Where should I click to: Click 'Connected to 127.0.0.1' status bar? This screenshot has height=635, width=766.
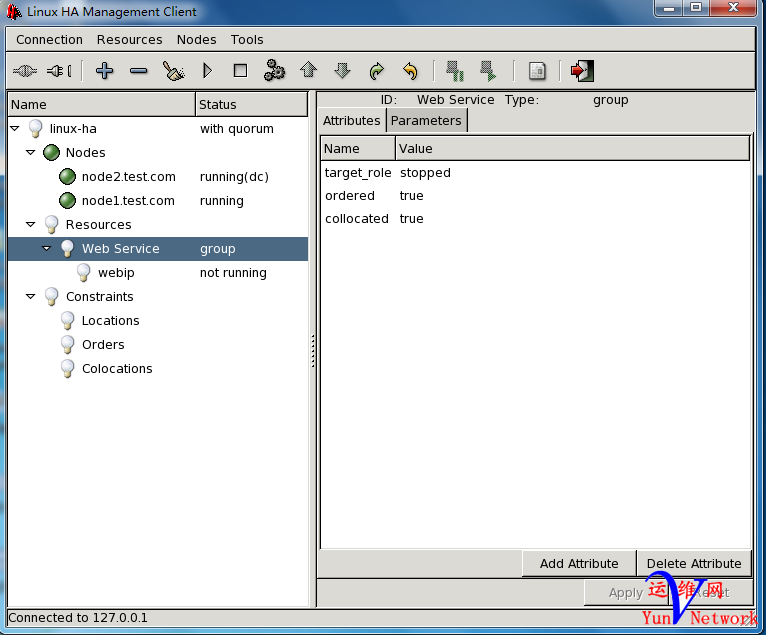(78, 618)
